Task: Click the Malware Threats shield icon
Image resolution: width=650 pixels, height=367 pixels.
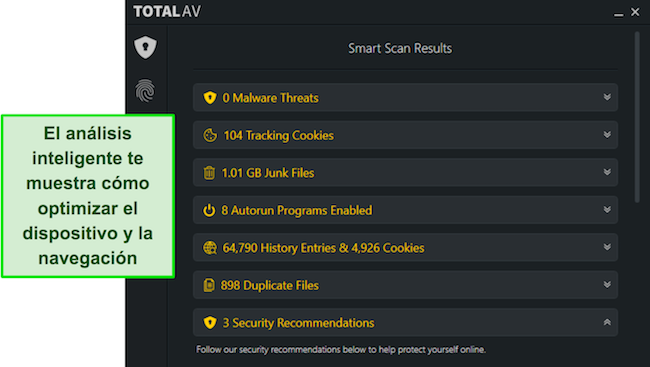Action: [210, 98]
